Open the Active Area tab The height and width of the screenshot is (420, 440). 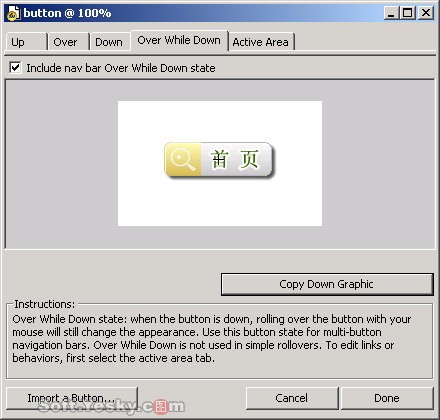coord(261,42)
